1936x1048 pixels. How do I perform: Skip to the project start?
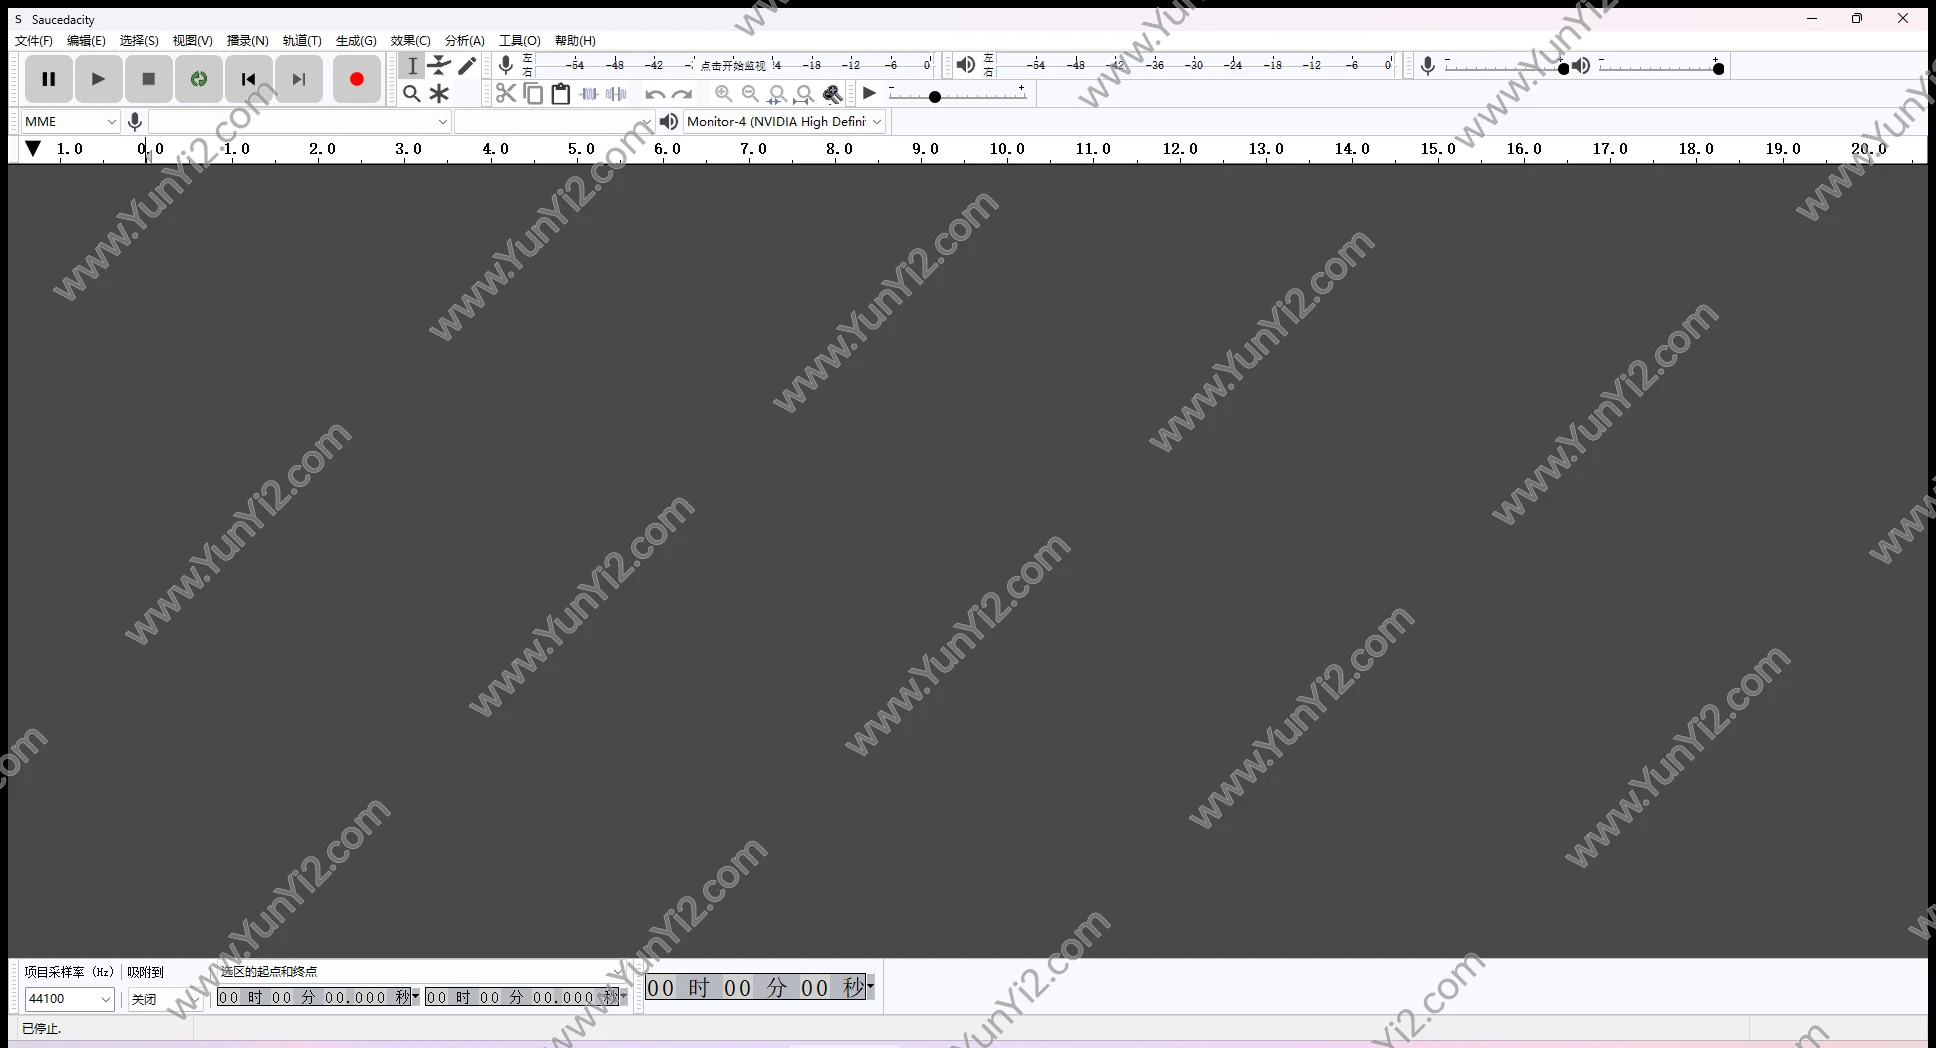click(x=249, y=79)
